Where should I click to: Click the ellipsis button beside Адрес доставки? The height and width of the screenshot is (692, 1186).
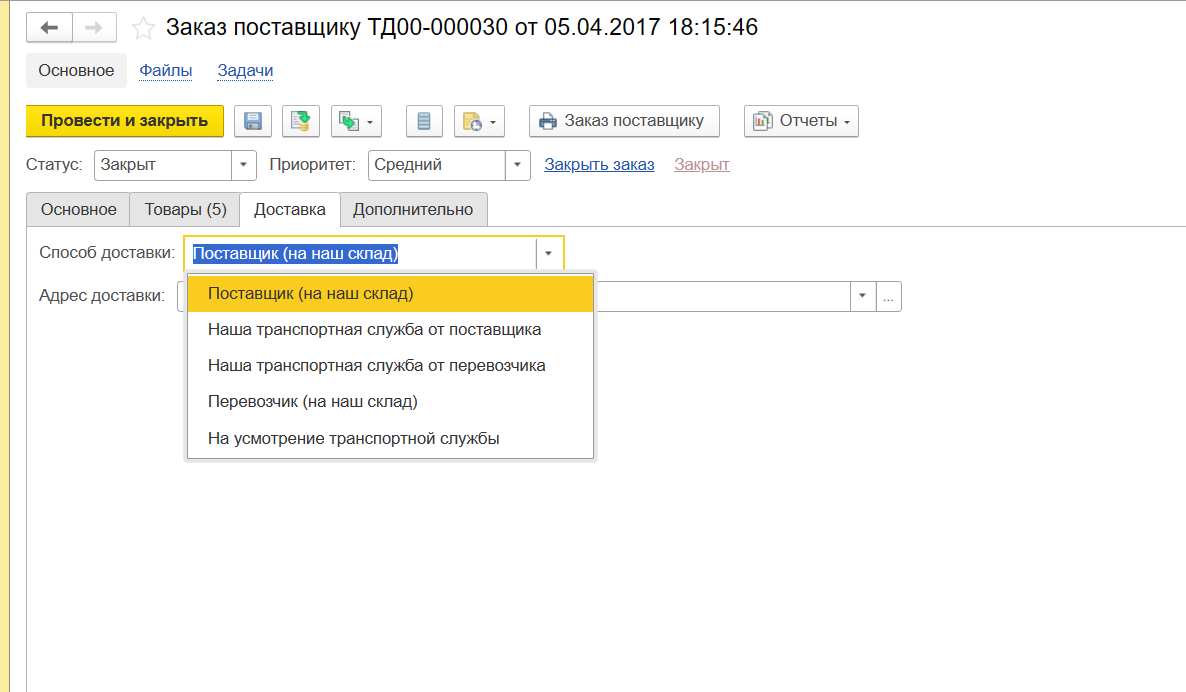[x=889, y=296]
